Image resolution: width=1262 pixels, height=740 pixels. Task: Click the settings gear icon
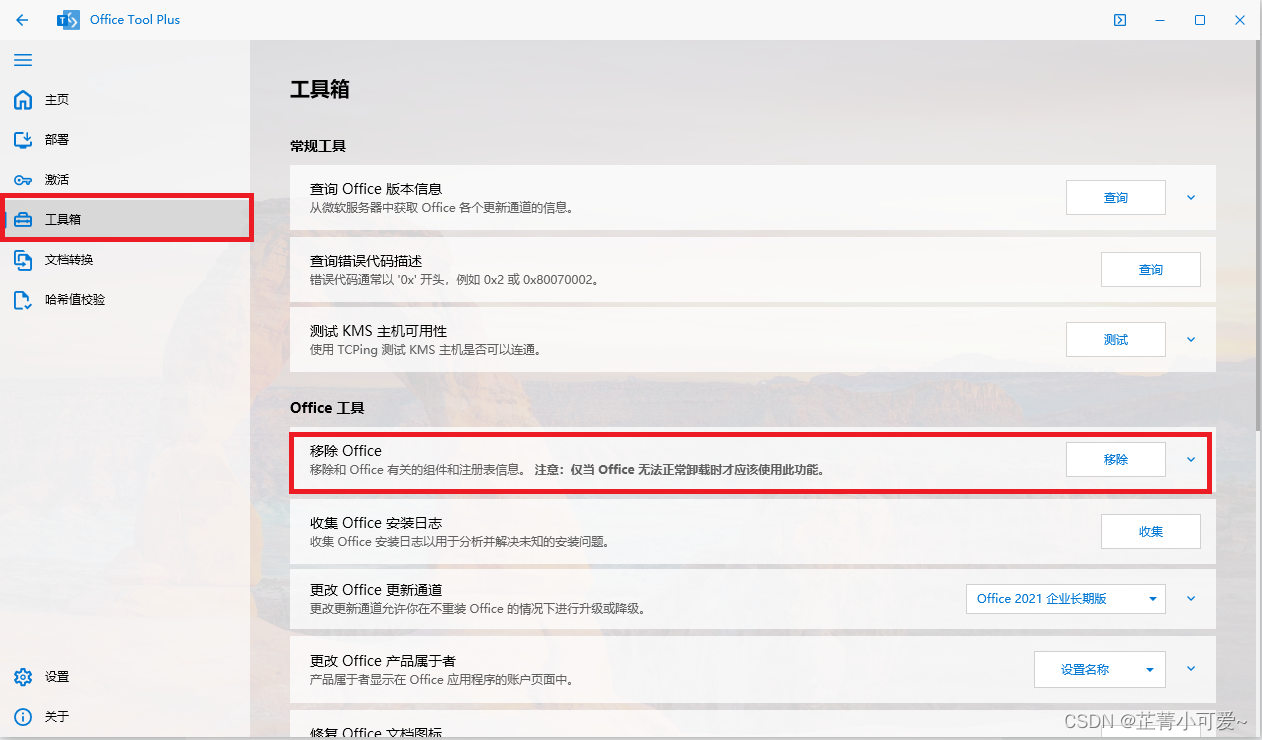pyautogui.click(x=23, y=677)
